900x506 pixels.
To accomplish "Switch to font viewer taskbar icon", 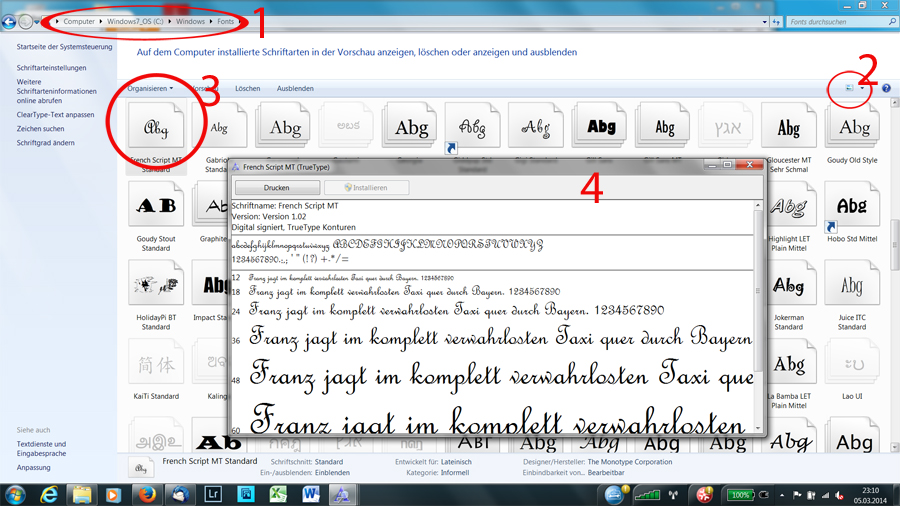I will click(343, 494).
